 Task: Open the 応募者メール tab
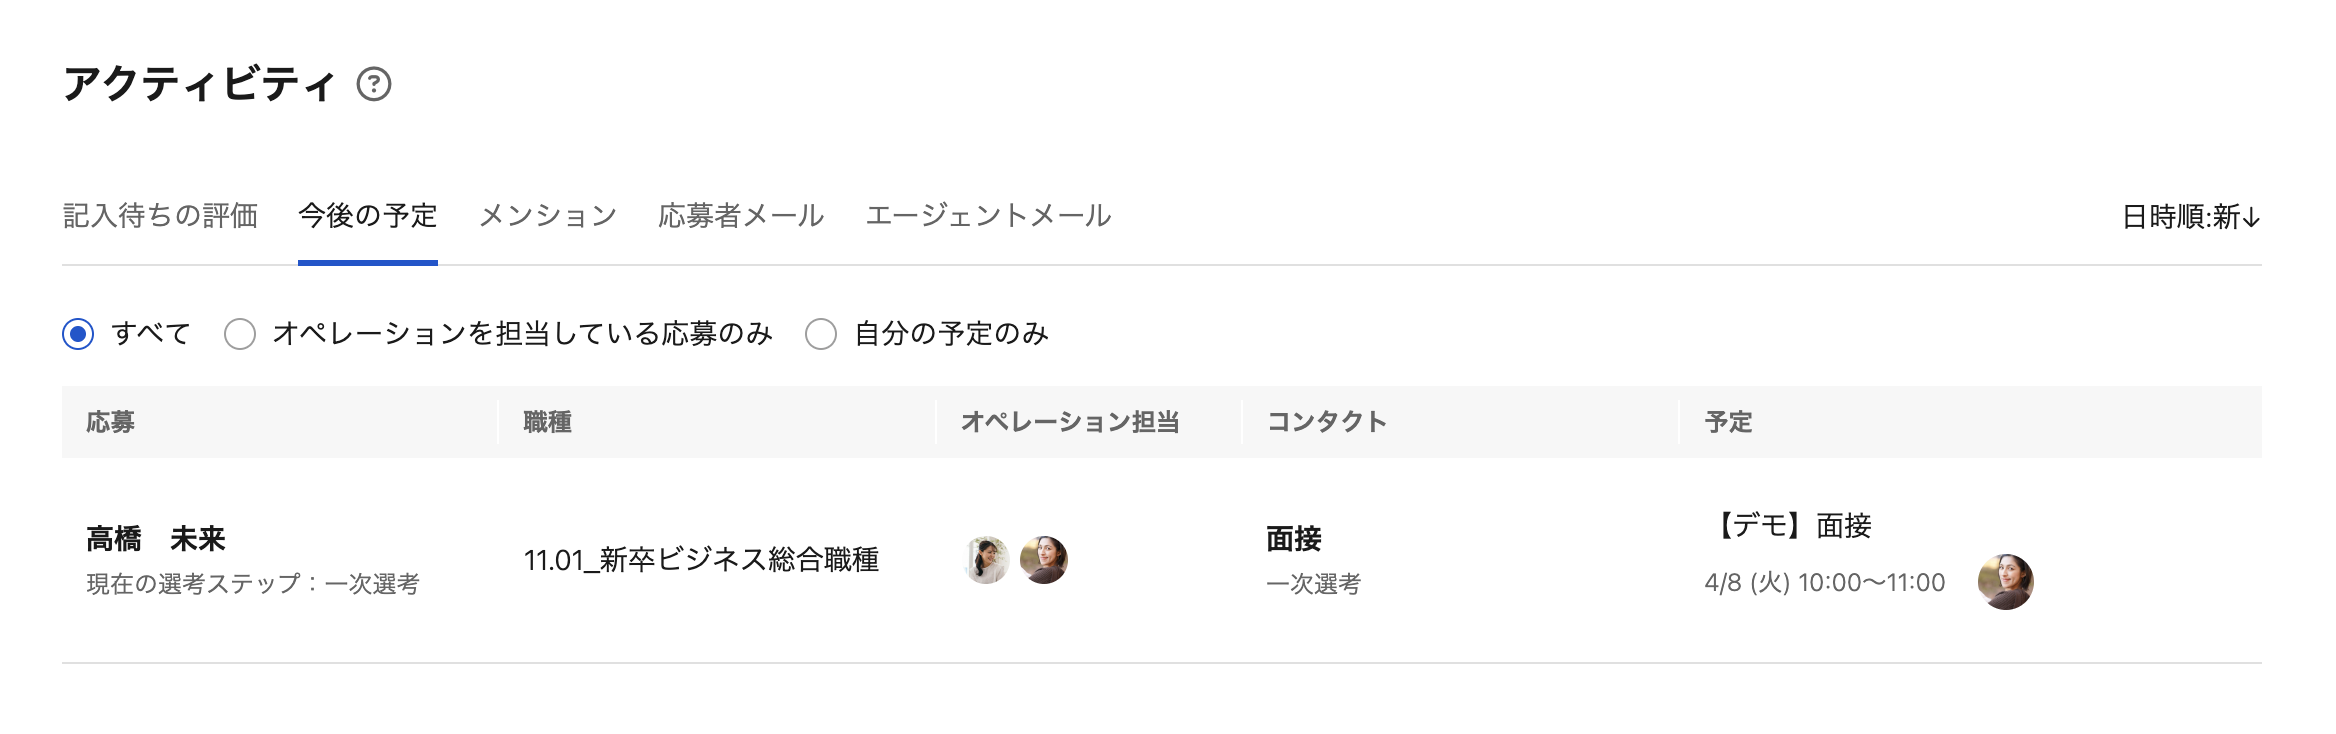click(741, 216)
